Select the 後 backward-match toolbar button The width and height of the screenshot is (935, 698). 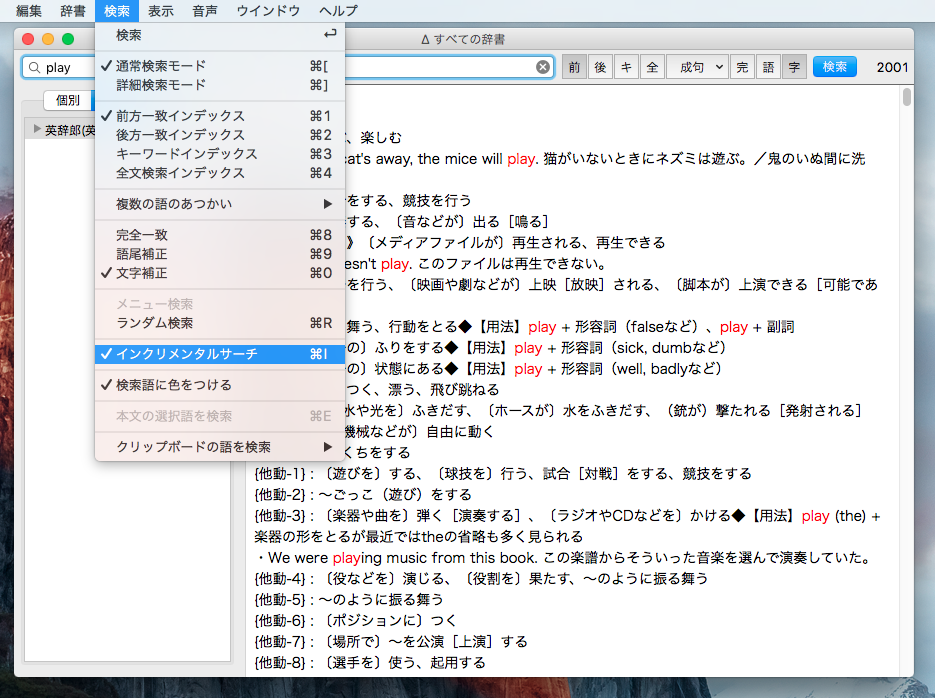click(600, 67)
